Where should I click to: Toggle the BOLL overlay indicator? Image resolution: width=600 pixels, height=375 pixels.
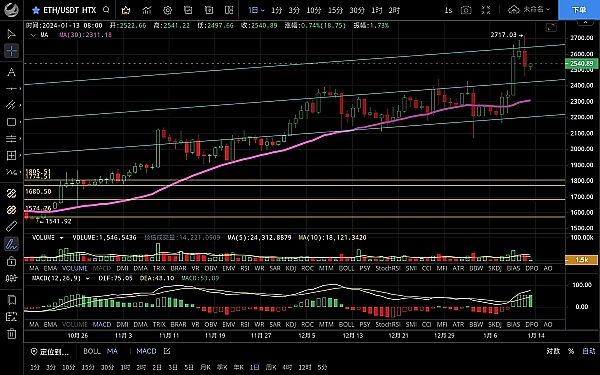click(92, 351)
